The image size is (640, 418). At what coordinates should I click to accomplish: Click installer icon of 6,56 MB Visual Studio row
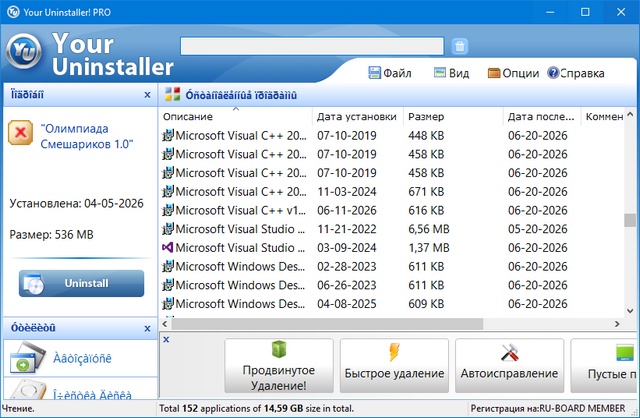[x=168, y=229]
